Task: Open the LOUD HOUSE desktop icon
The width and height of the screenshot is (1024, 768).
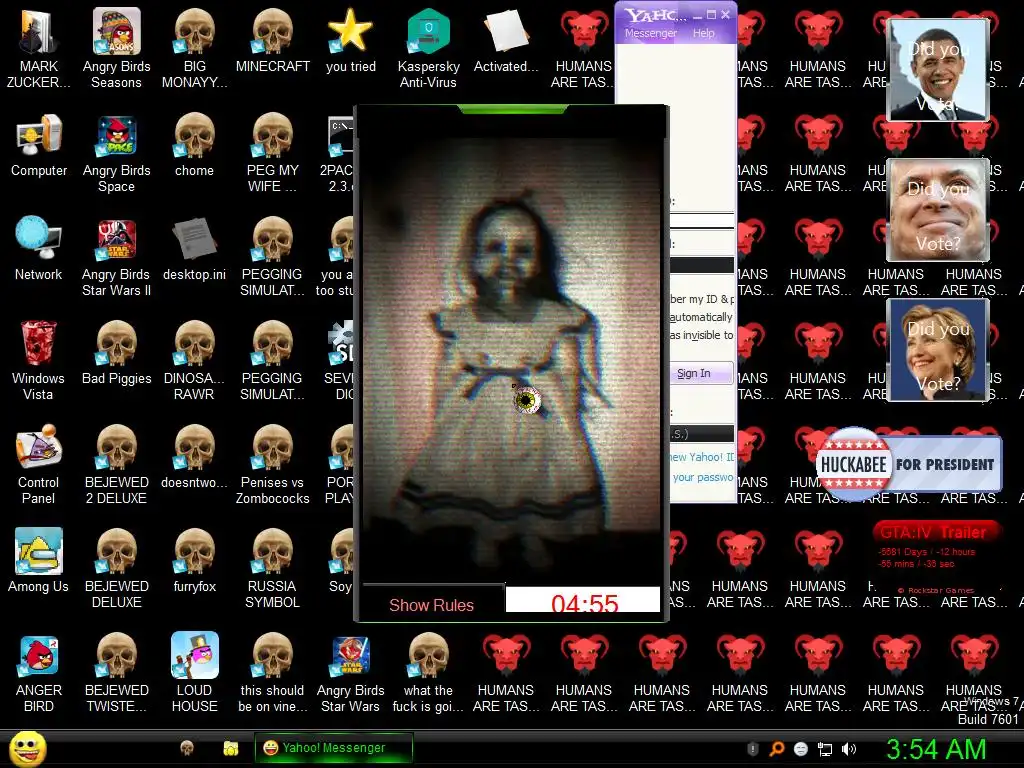Action: (x=194, y=673)
